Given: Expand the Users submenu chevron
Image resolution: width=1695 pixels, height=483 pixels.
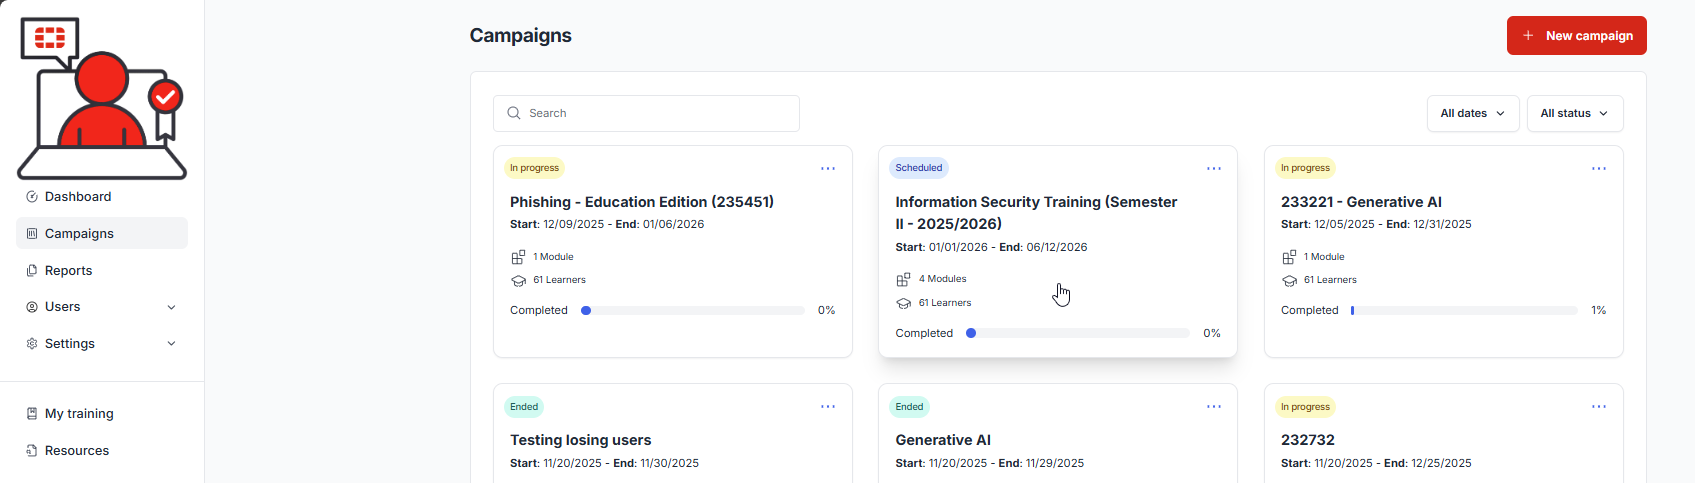Looking at the screenshot, I should (171, 307).
